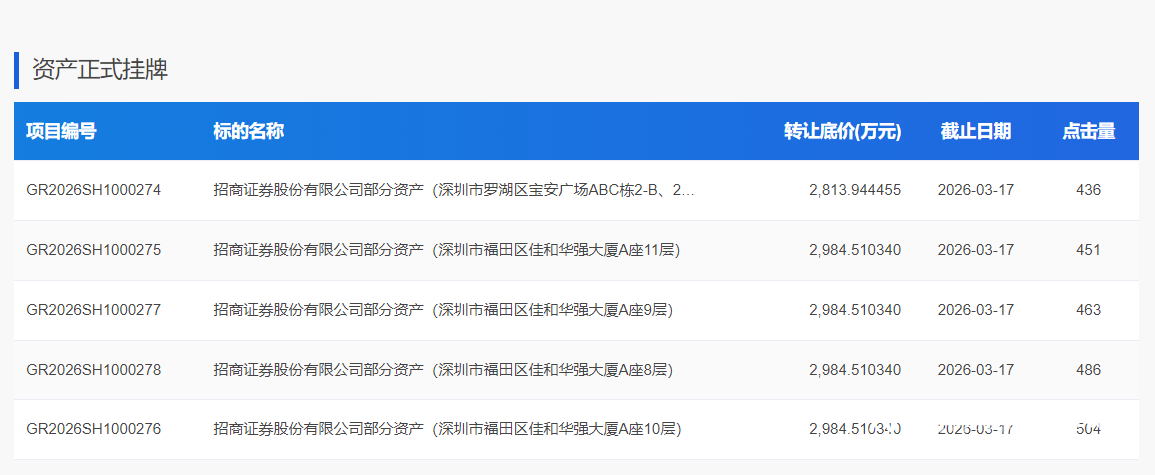
Task: Click the 点击量 column header
Action: [1088, 131]
